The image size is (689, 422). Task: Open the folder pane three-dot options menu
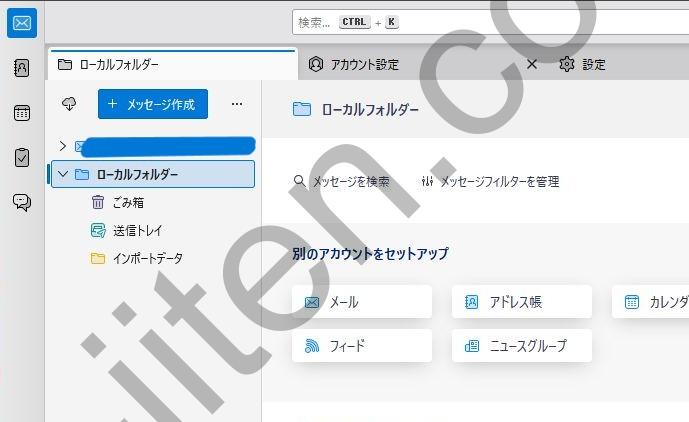pyautogui.click(x=237, y=104)
